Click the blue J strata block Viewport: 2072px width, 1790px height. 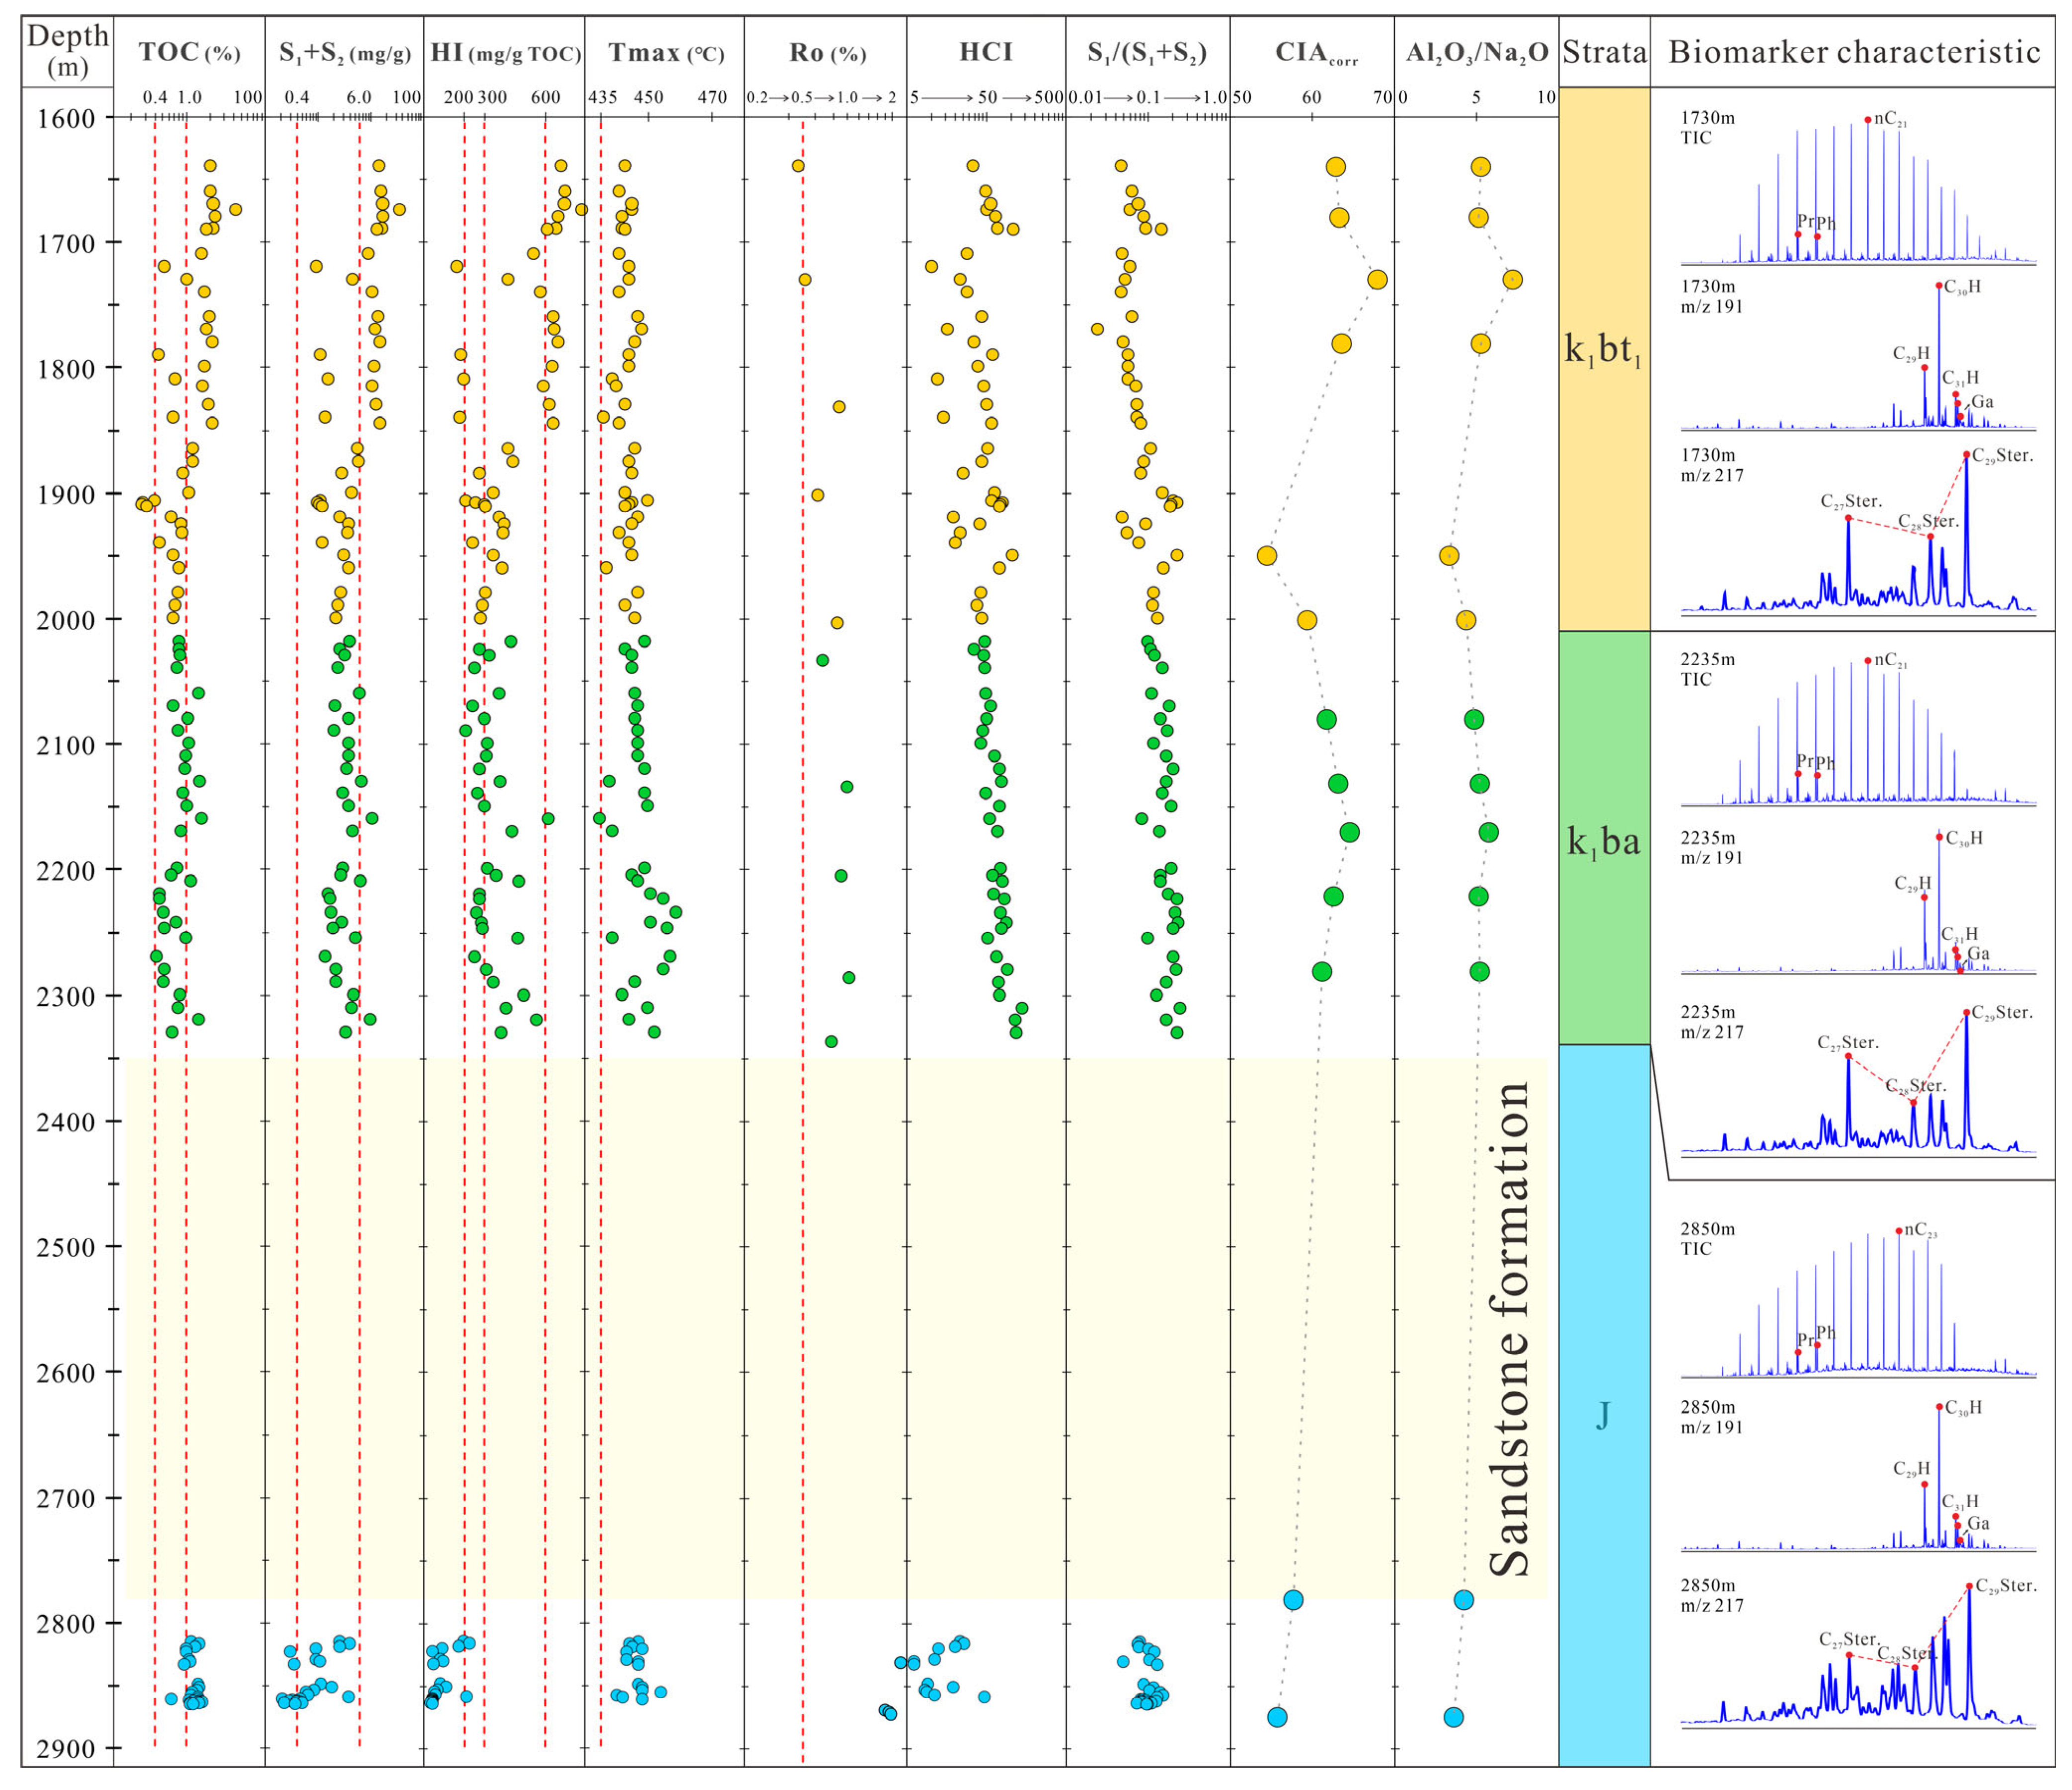coord(1604,1415)
